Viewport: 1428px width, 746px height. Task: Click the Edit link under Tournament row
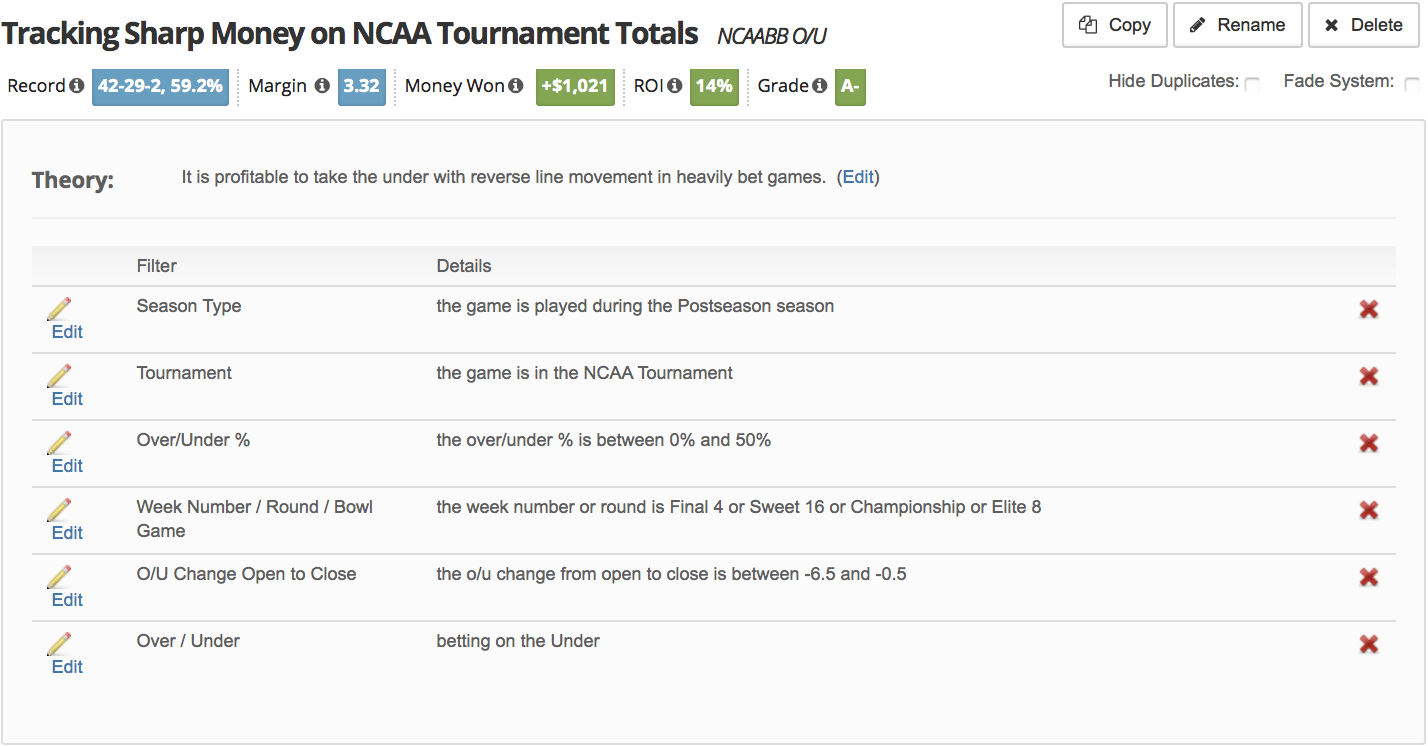point(67,399)
